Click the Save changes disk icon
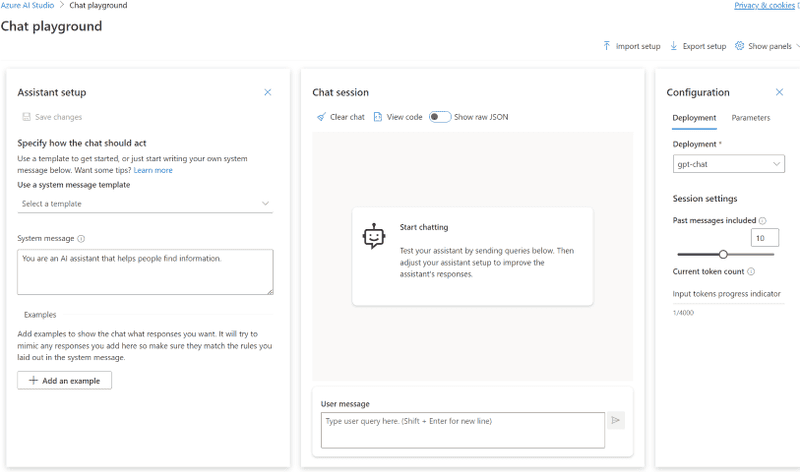This screenshot has height=472, width=800. (x=26, y=117)
